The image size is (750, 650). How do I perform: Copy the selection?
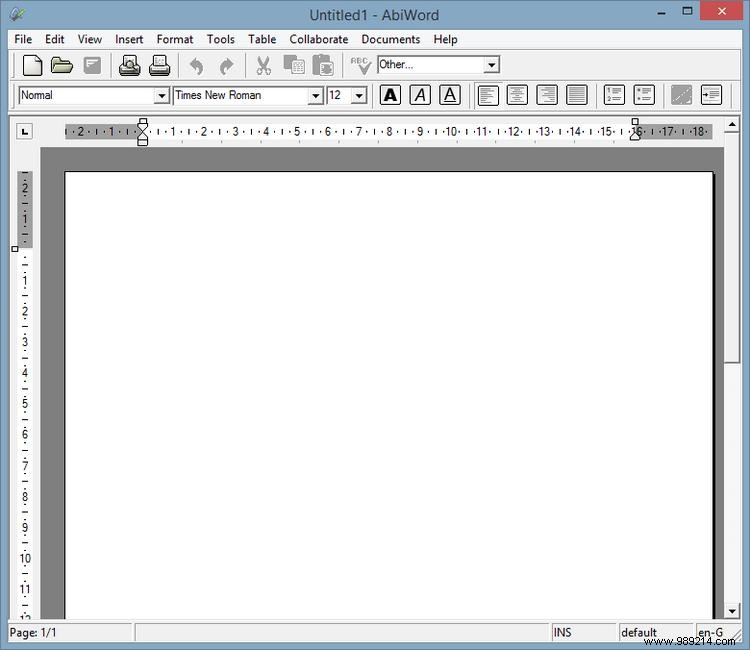[x=294, y=65]
